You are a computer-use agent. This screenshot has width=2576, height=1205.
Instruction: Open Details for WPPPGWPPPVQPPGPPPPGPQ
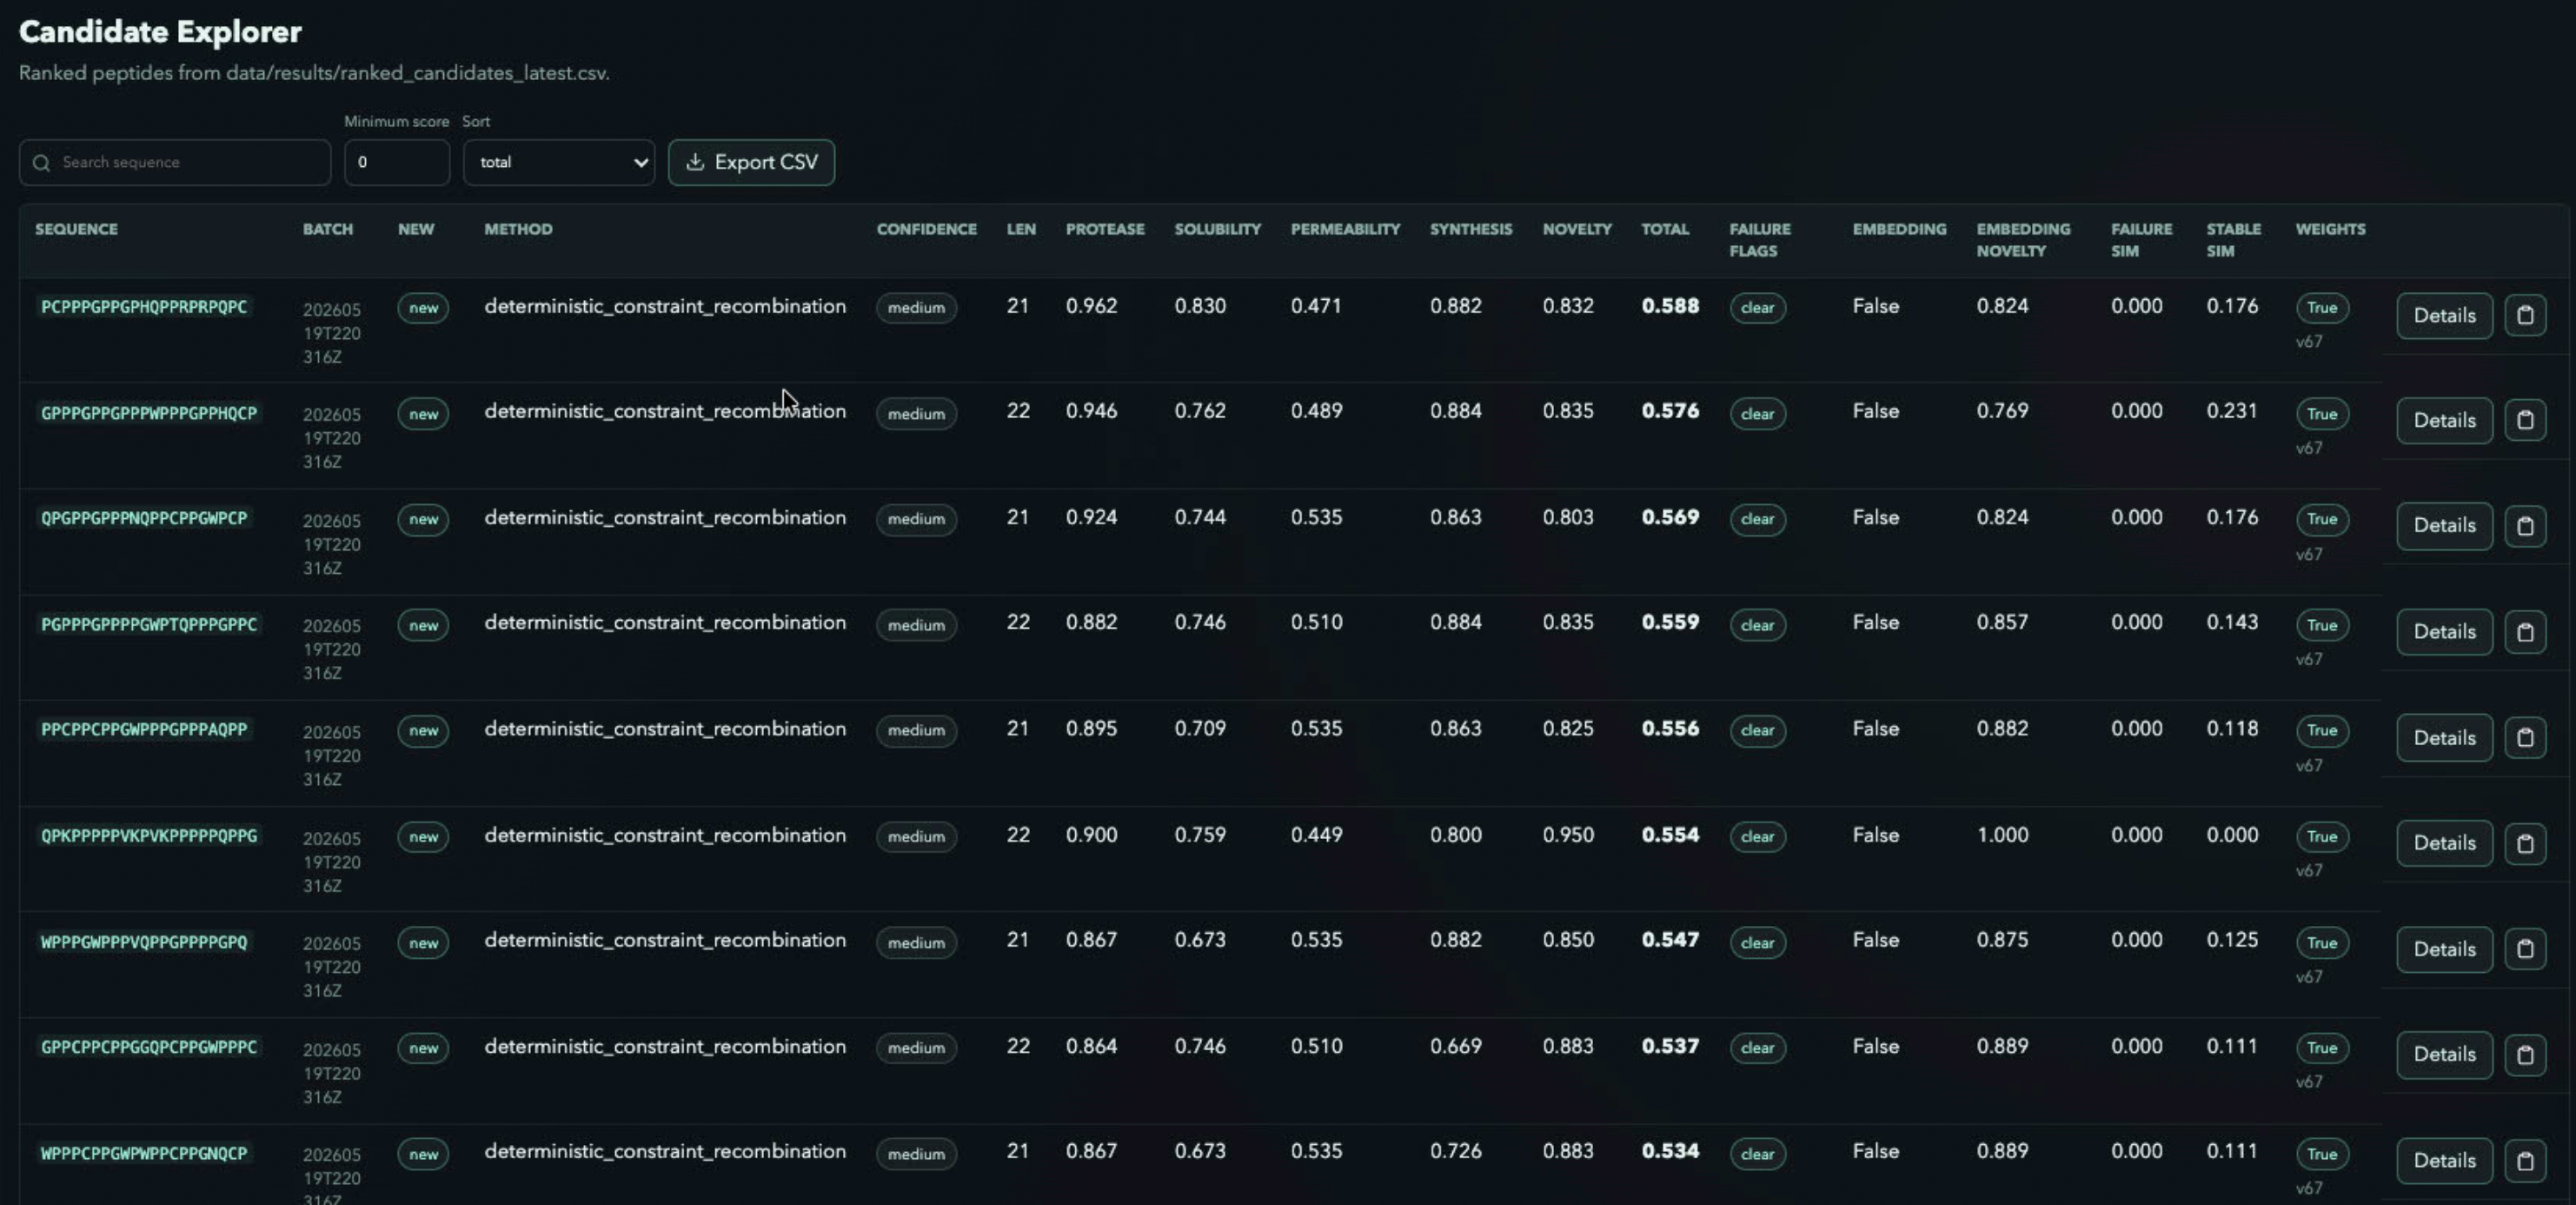[x=2444, y=949]
